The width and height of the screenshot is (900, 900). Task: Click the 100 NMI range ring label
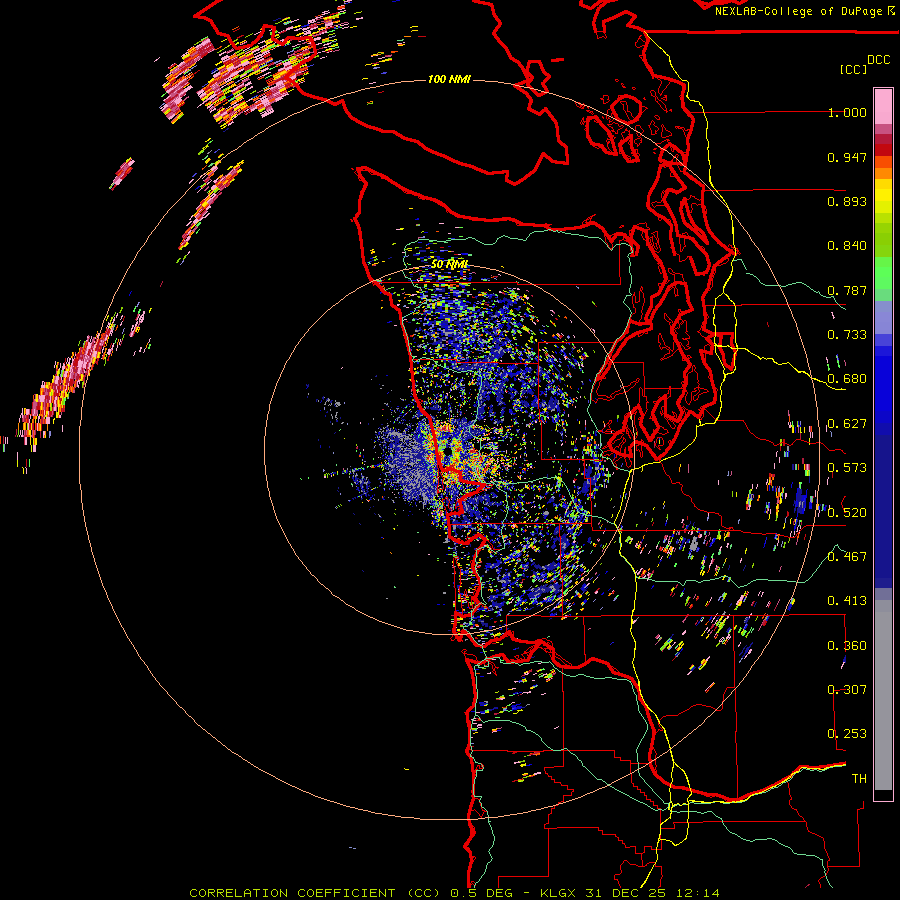[449, 79]
